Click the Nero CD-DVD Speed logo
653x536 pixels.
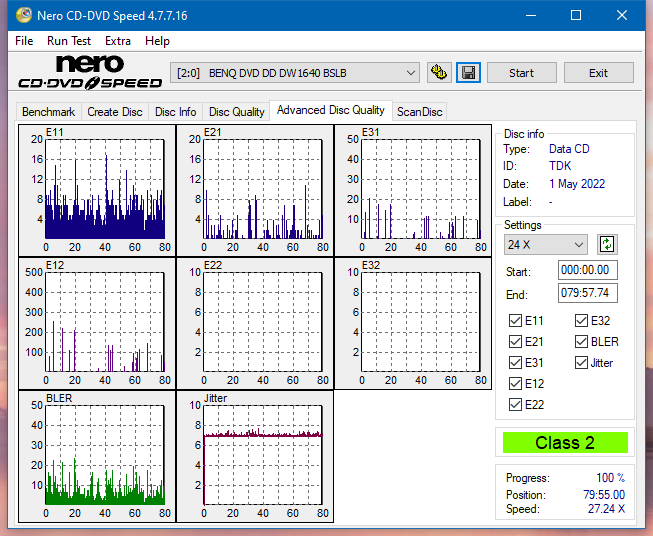point(90,72)
